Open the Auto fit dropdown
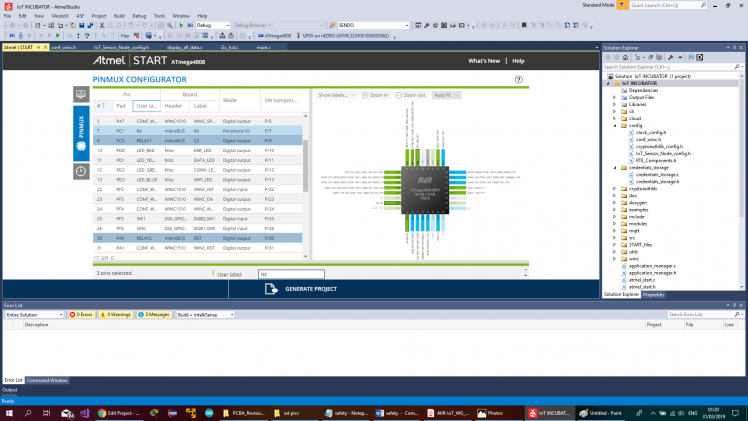 pos(445,95)
